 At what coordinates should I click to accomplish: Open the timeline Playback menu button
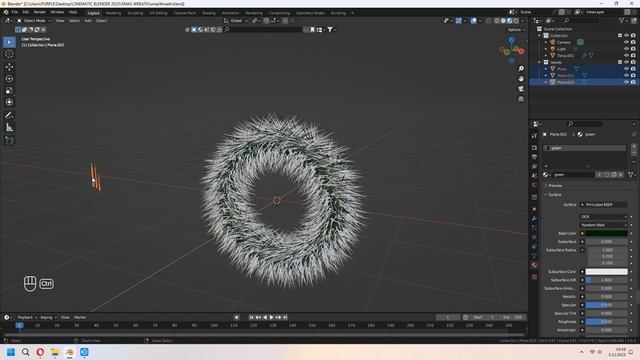[27, 317]
